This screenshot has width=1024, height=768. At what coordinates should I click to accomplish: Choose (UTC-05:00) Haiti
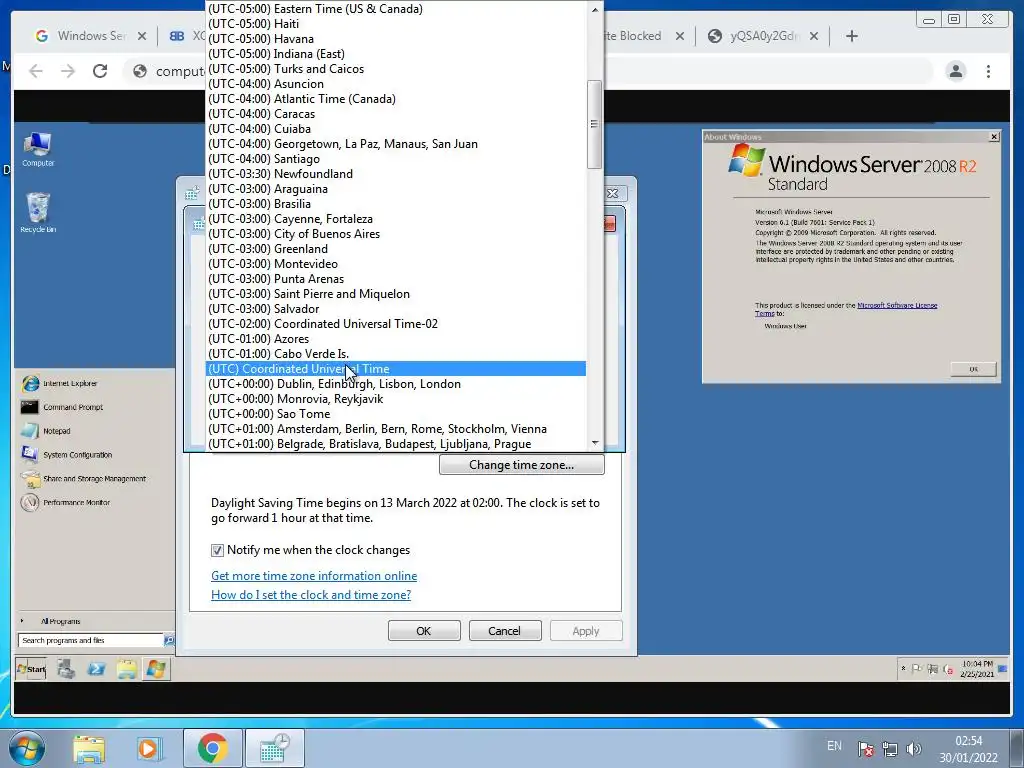[396, 24]
